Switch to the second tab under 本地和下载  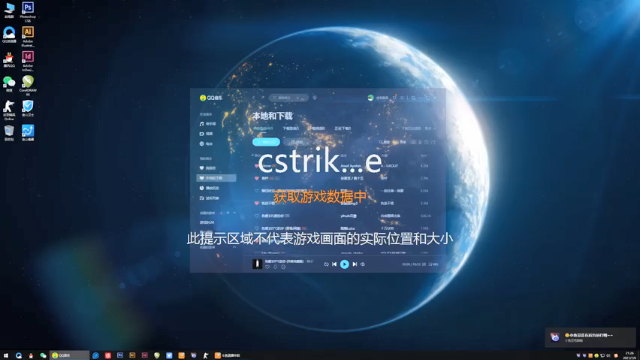click(x=291, y=129)
